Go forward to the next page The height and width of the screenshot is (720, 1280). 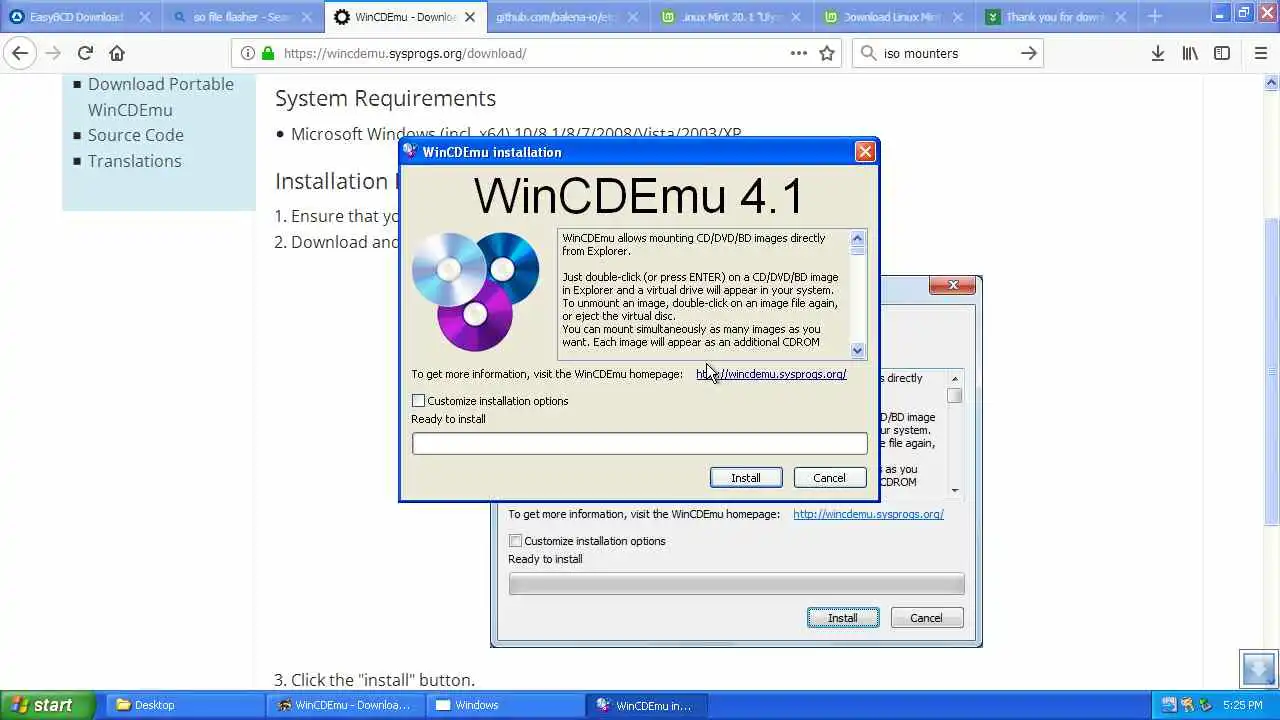click(x=53, y=53)
